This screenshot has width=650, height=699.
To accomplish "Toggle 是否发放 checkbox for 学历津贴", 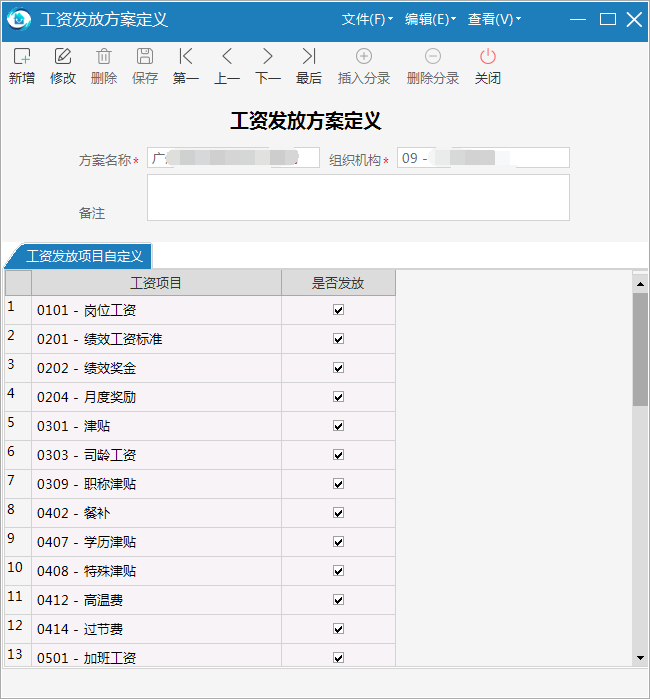I will pyautogui.click(x=338, y=542).
